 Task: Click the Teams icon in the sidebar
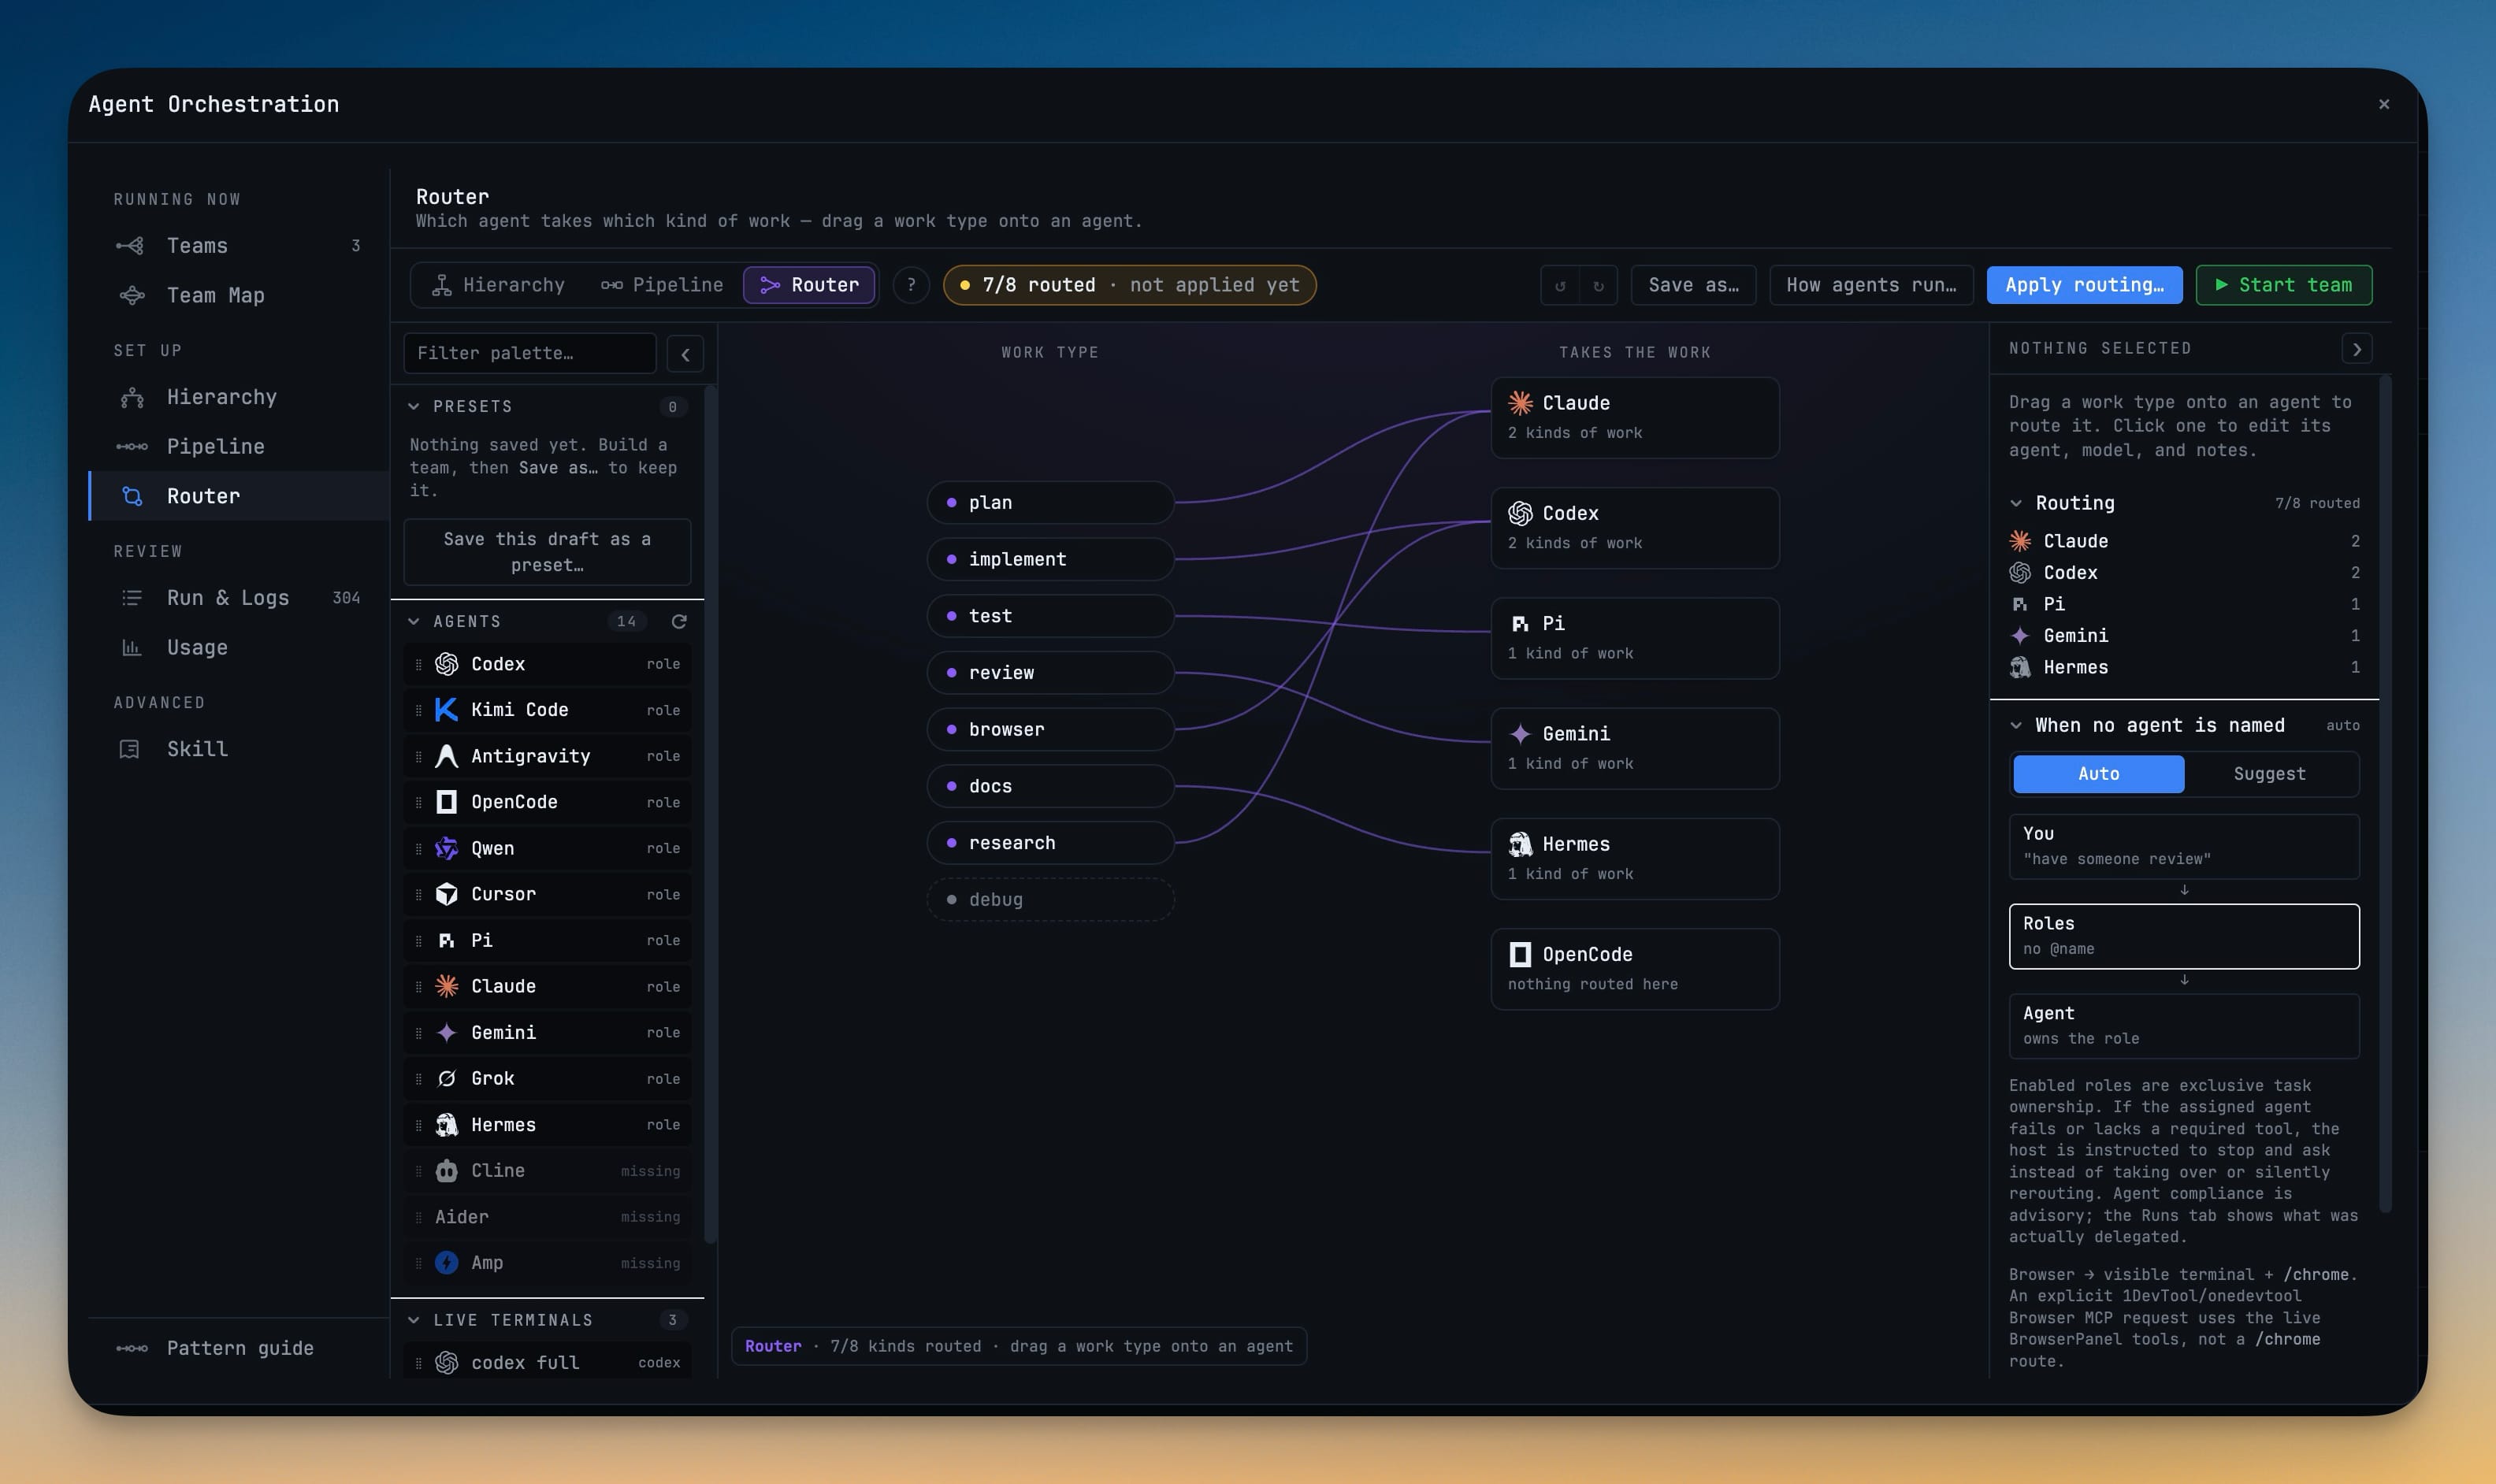[x=131, y=246]
